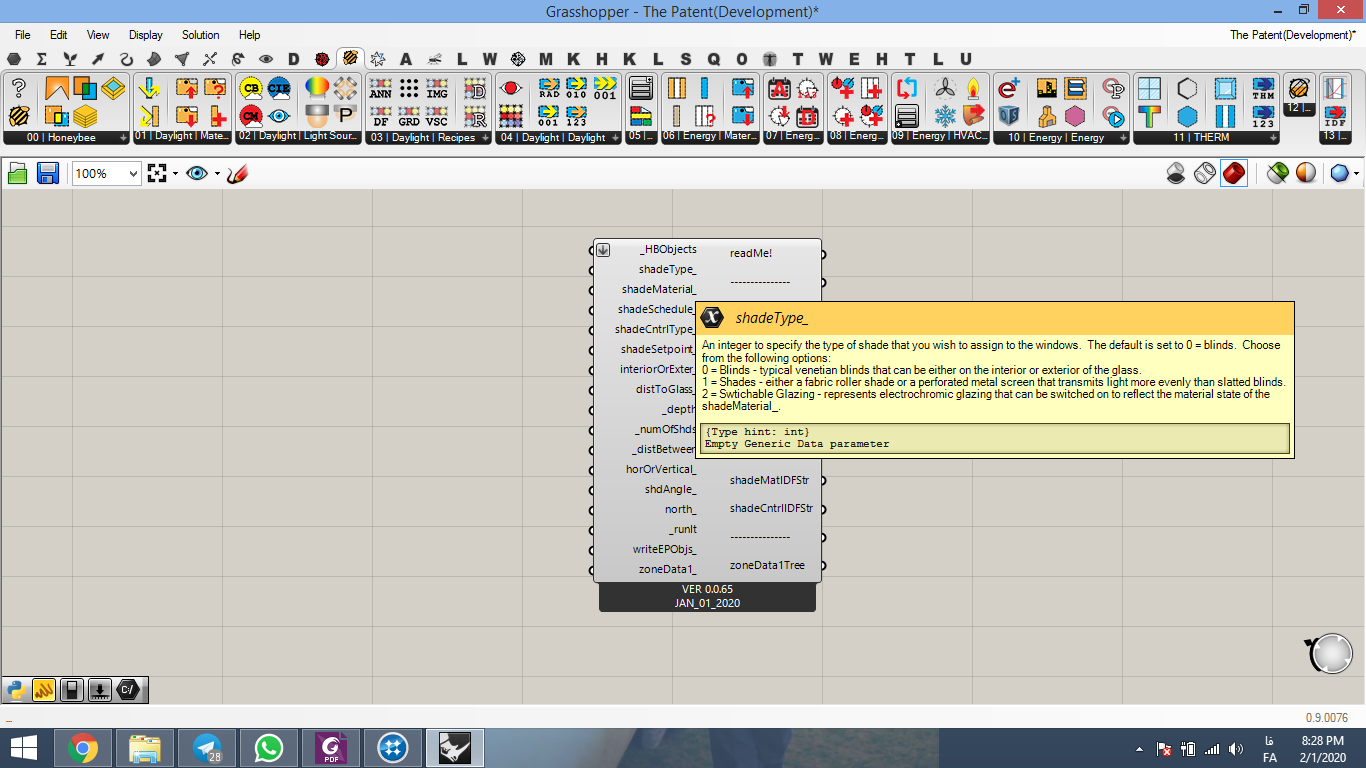Image resolution: width=1366 pixels, height=768 pixels.
Task: Toggle preview selected objects only button
Action: (1277, 173)
